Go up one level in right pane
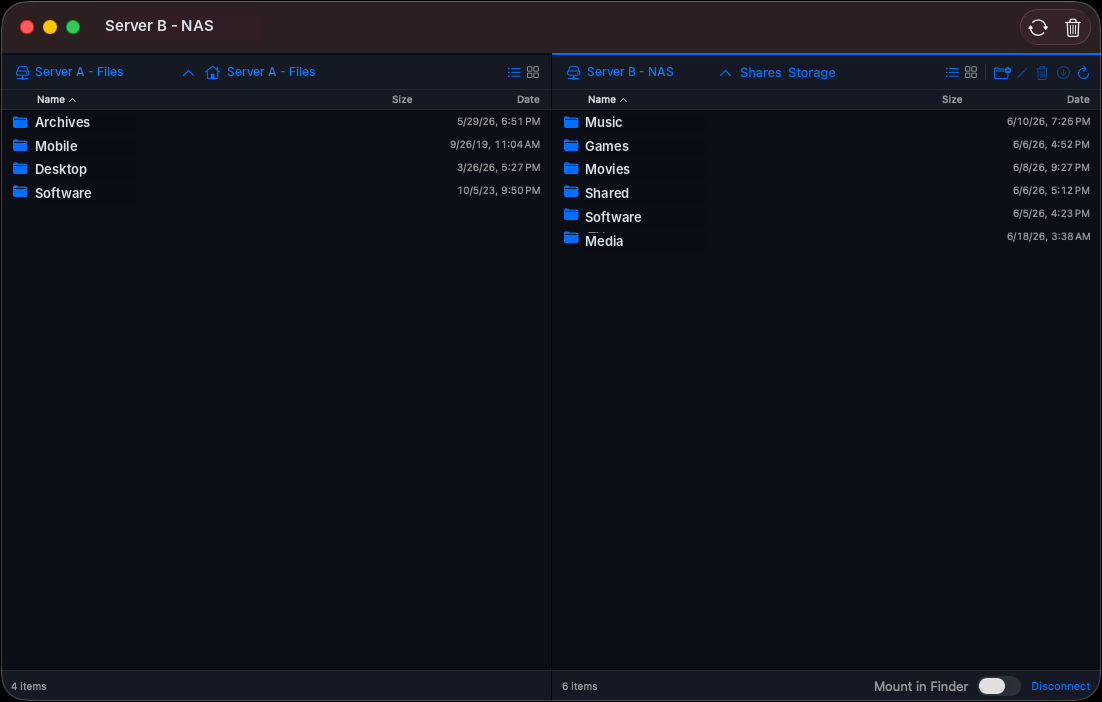 click(x=725, y=73)
